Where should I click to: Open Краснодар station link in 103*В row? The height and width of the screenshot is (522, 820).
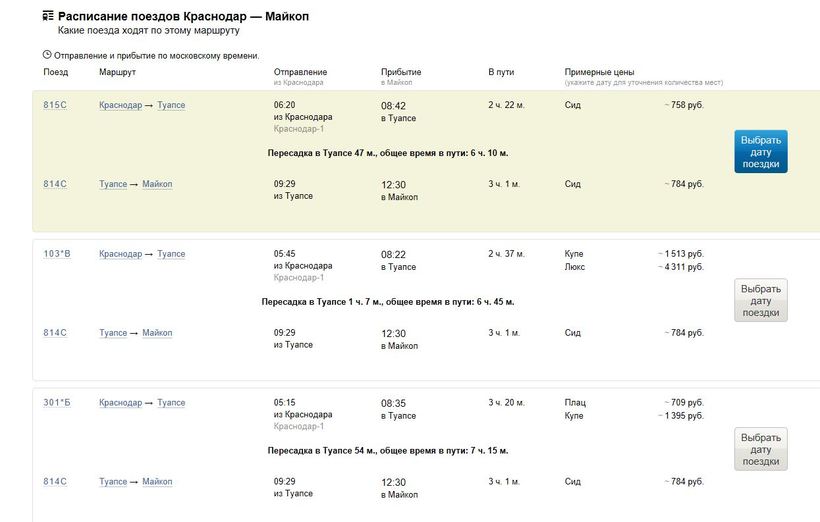pyautogui.click(x=120, y=254)
